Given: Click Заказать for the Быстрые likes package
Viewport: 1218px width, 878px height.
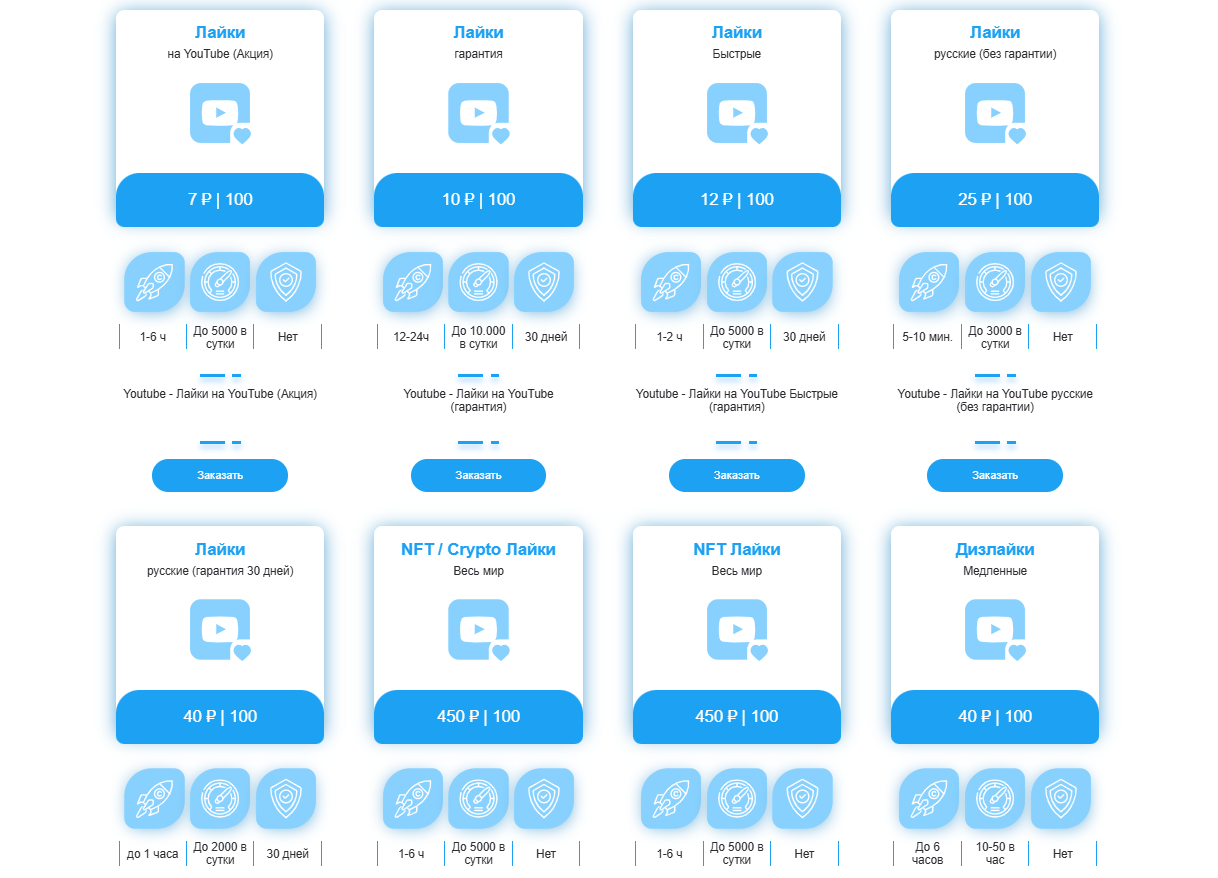Looking at the screenshot, I should (x=737, y=475).
